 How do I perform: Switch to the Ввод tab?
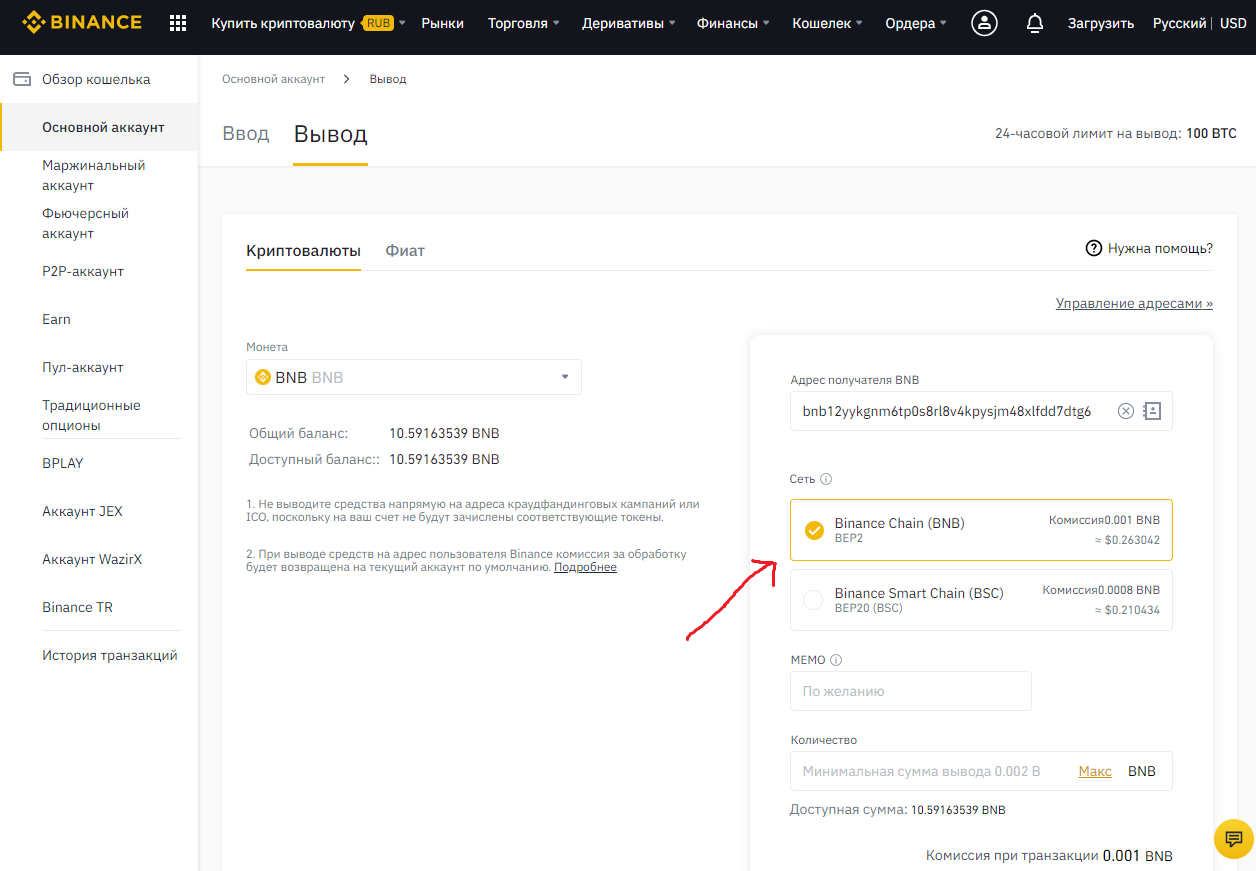[246, 134]
